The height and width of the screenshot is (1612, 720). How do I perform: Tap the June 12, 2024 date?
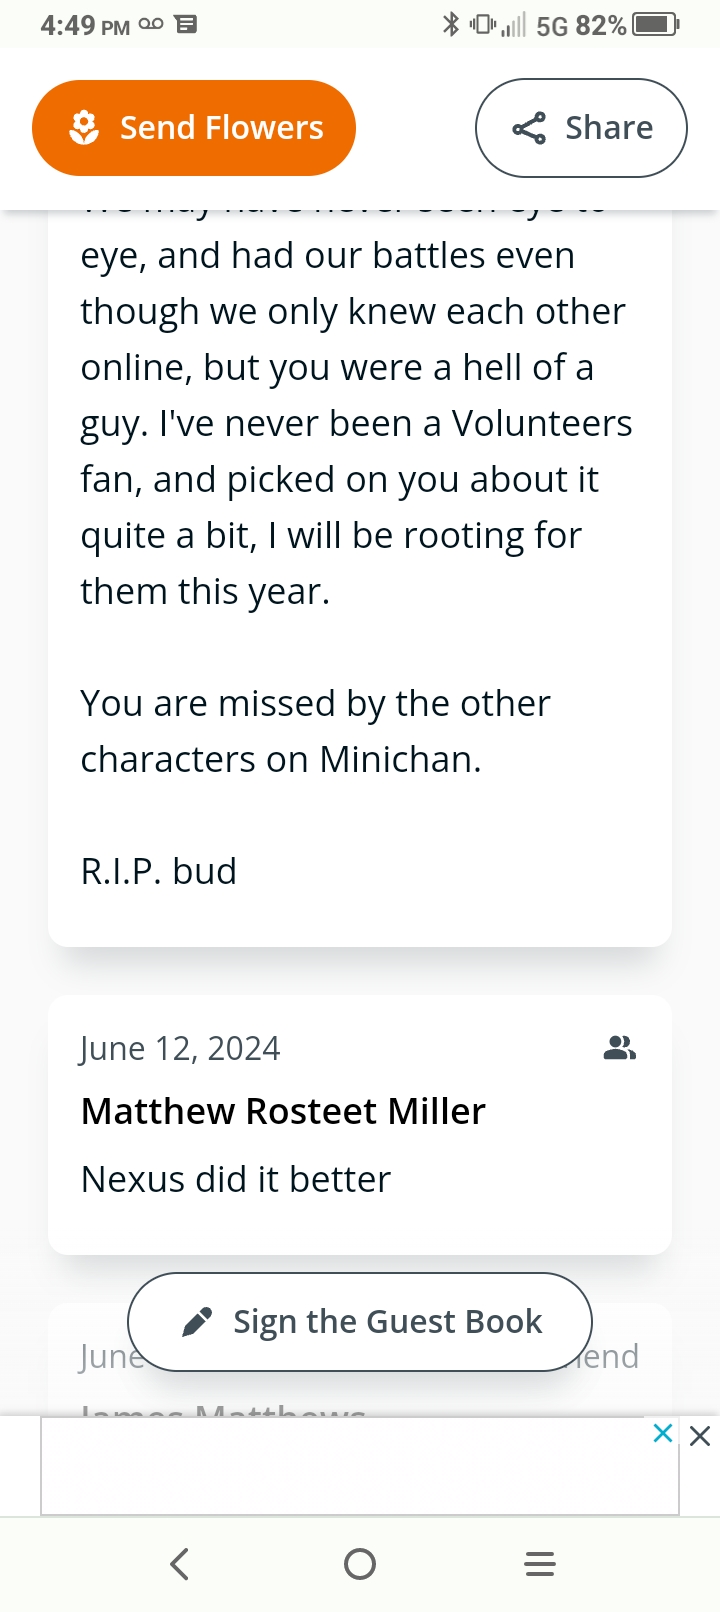(x=180, y=1048)
